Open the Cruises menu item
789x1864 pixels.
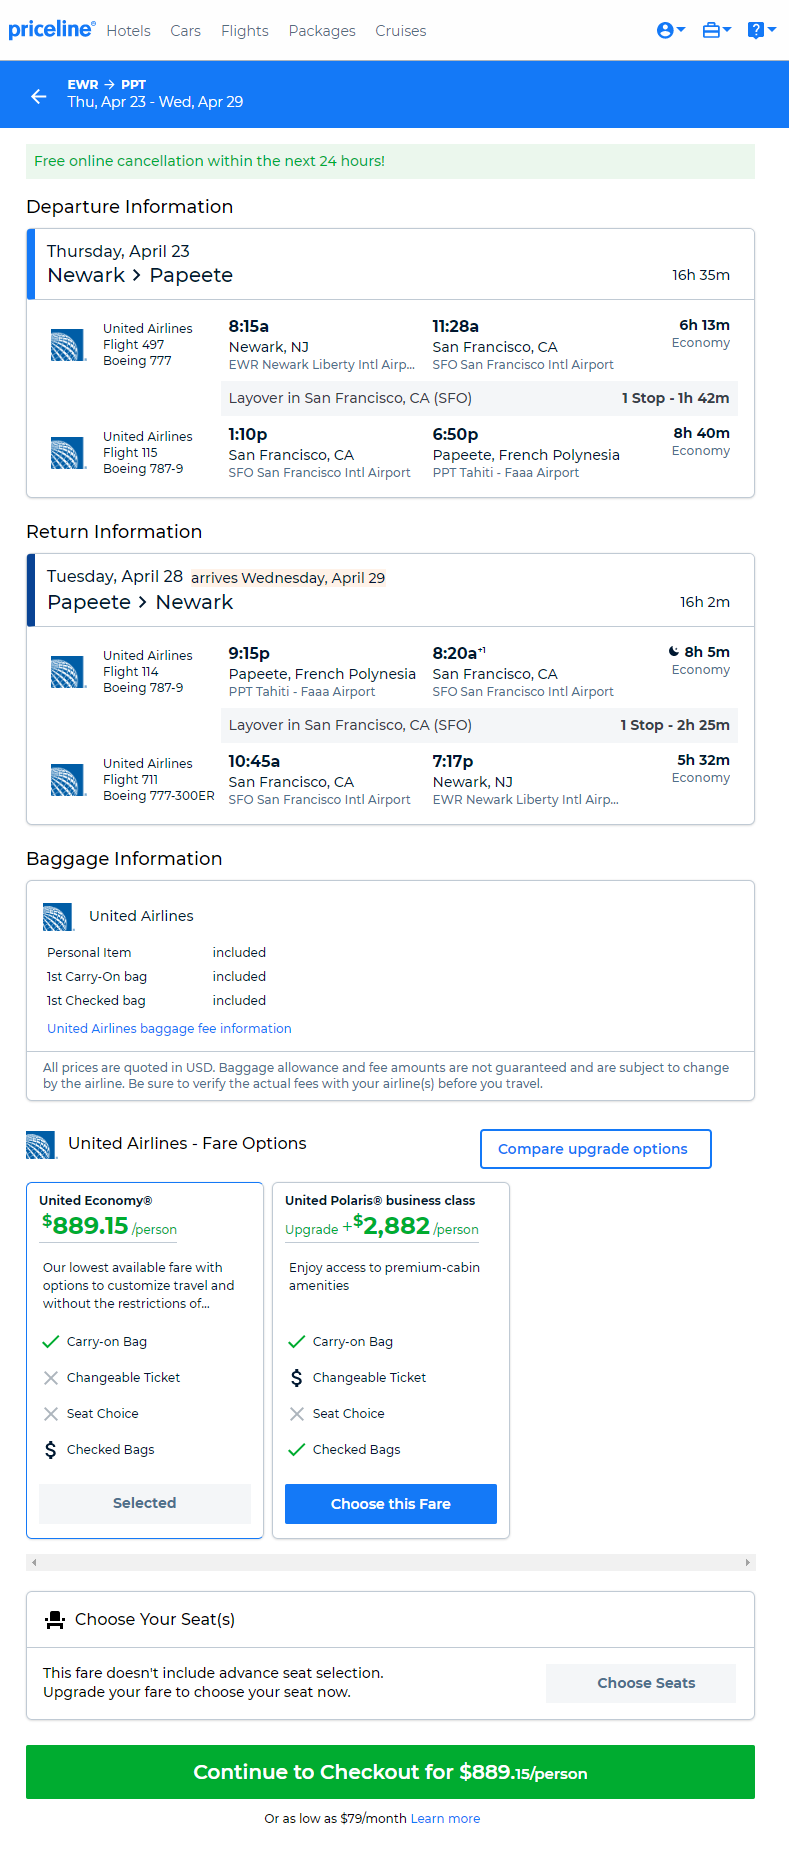(401, 31)
